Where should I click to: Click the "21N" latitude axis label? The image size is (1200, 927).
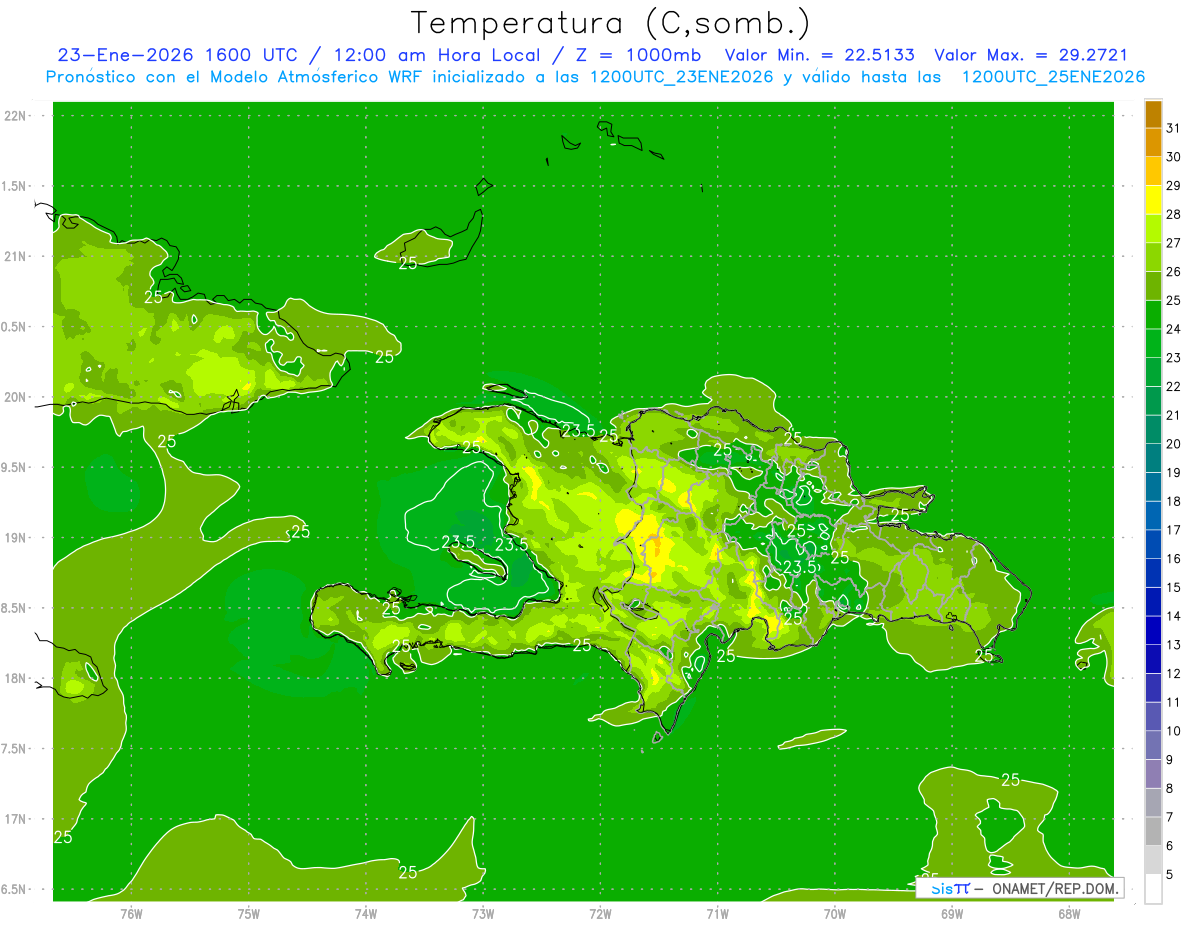click(14, 257)
